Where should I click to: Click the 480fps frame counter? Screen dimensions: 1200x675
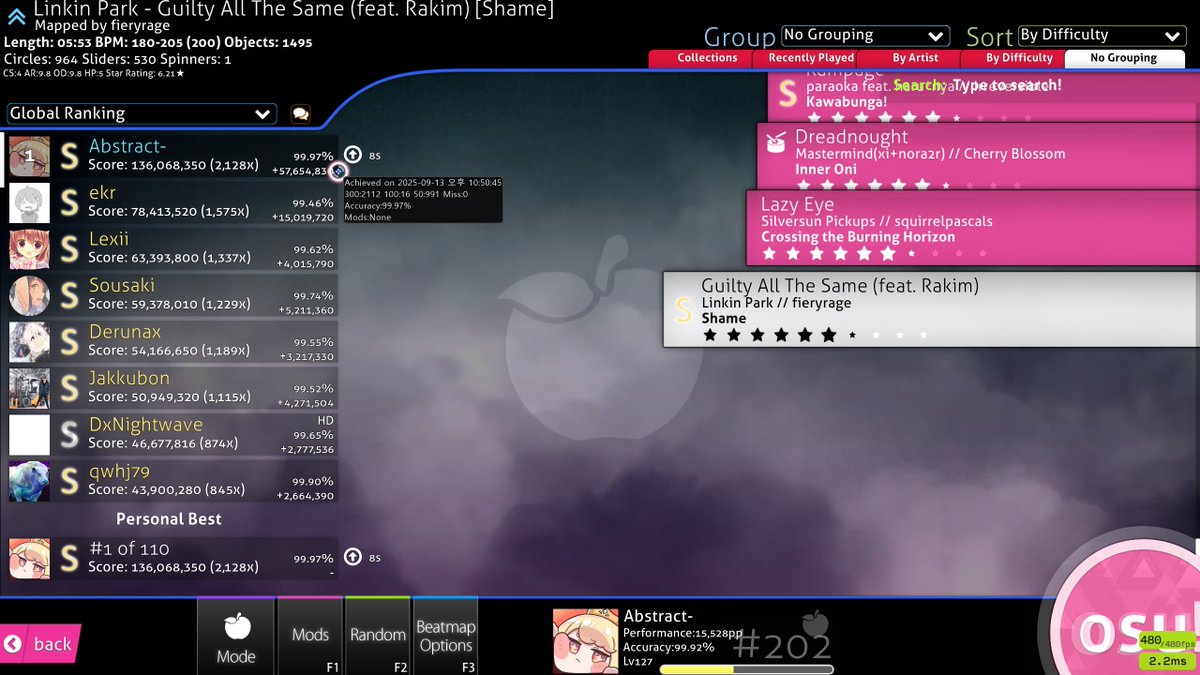click(x=1165, y=641)
